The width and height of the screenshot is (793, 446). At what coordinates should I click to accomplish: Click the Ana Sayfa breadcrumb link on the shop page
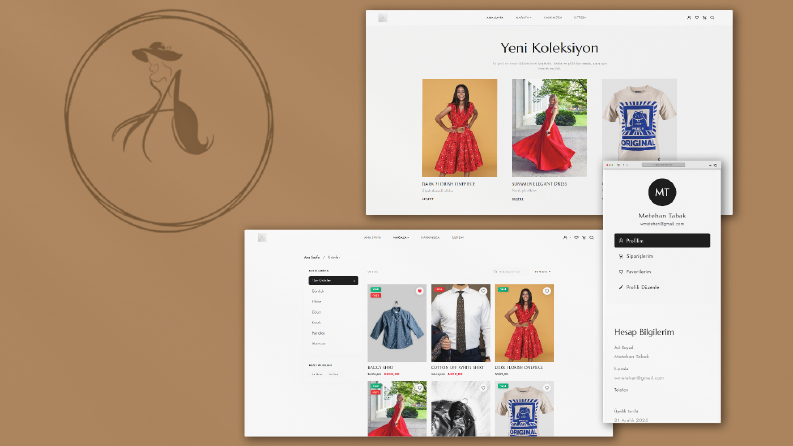(312, 257)
